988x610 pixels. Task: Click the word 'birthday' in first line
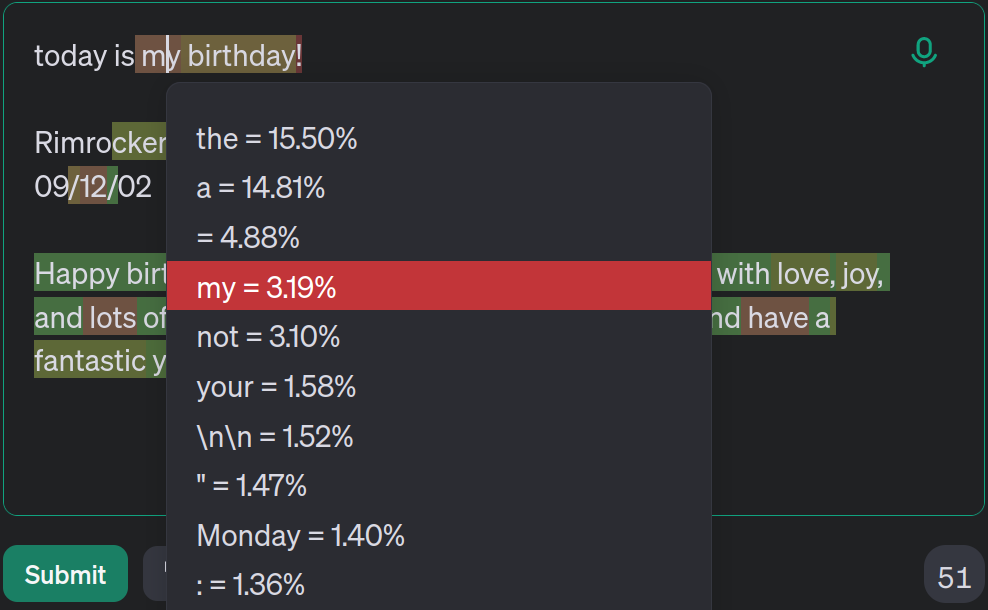pyautogui.click(x=241, y=55)
